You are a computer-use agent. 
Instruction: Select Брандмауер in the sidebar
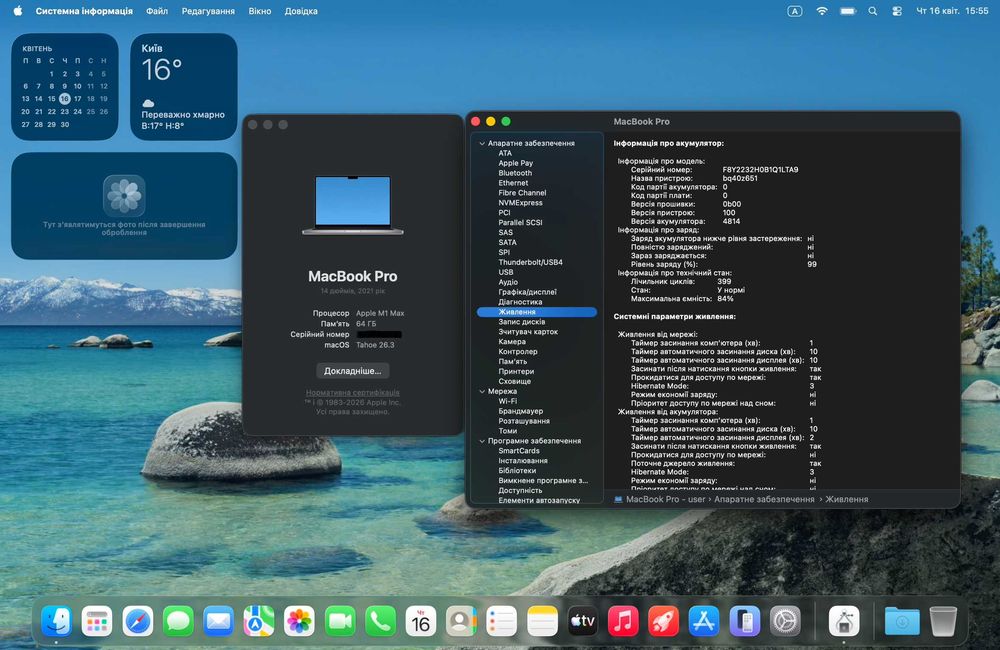[521, 411]
